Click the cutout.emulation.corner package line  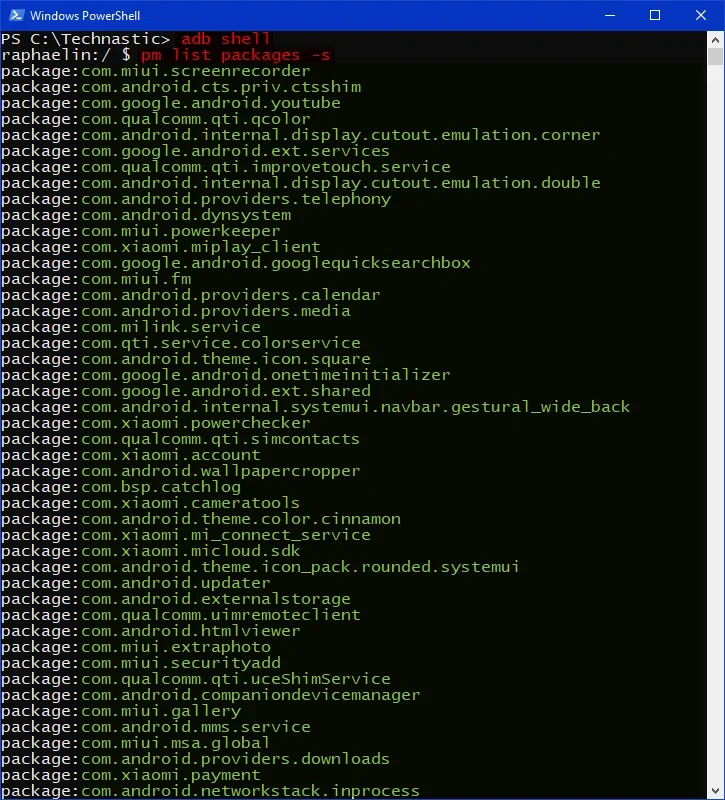(301, 135)
